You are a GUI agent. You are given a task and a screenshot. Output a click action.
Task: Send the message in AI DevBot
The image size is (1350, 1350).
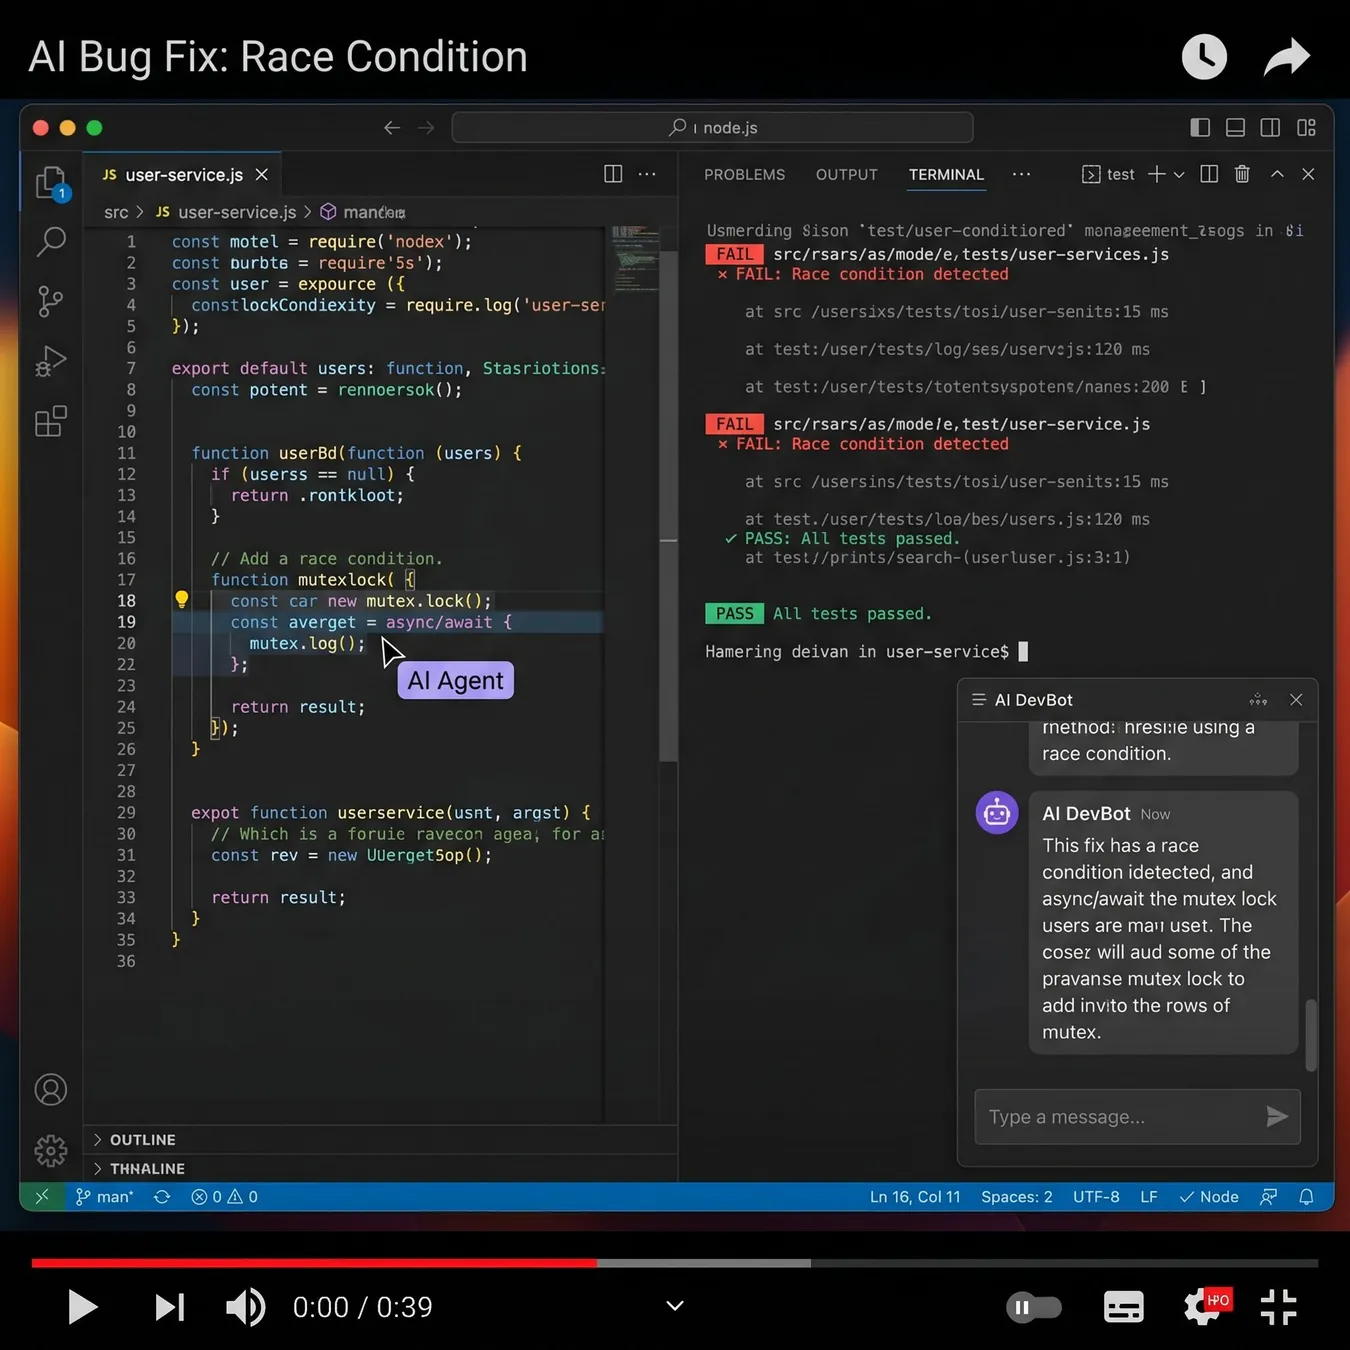click(1277, 1116)
